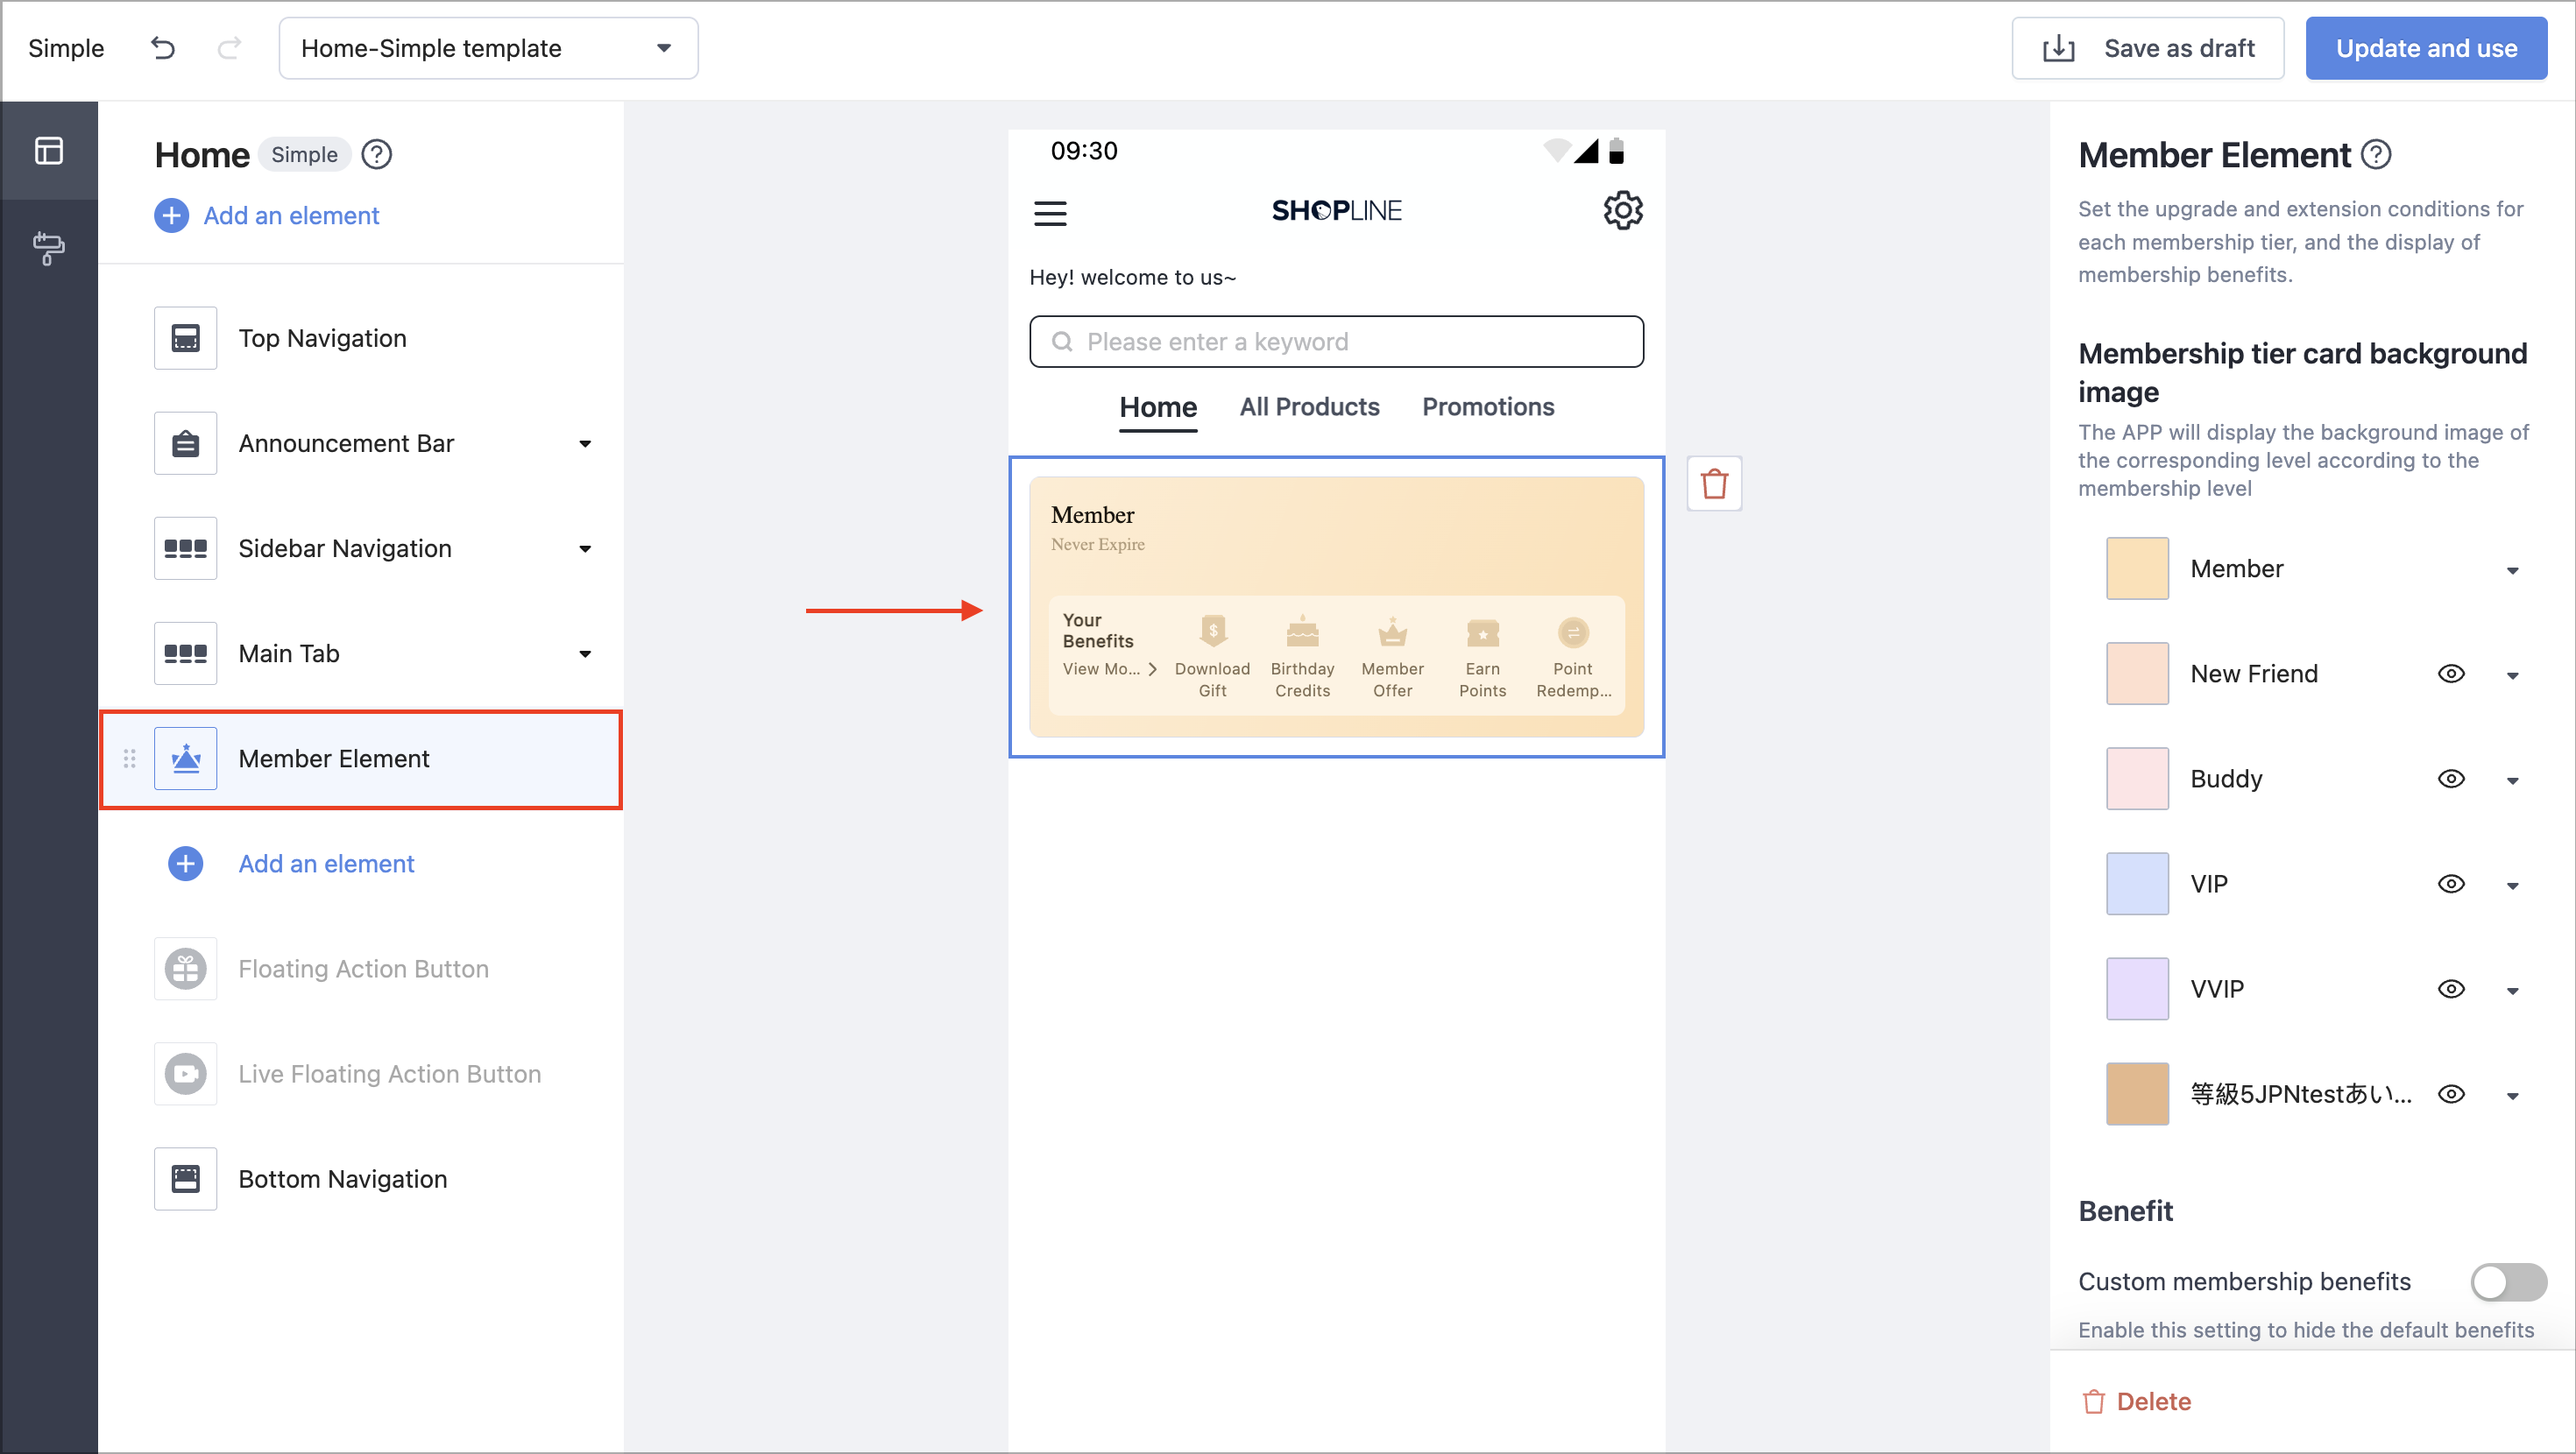The height and width of the screenshot is (1454, 2576).
Task: Toggle Custom membership benefits switch
Action: click(2508, 1281)
